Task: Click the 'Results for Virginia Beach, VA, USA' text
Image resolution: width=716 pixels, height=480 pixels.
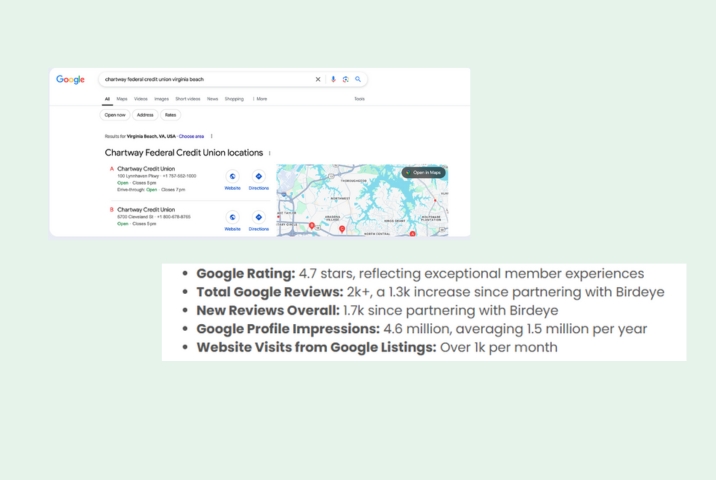Action: pos(140,136)
